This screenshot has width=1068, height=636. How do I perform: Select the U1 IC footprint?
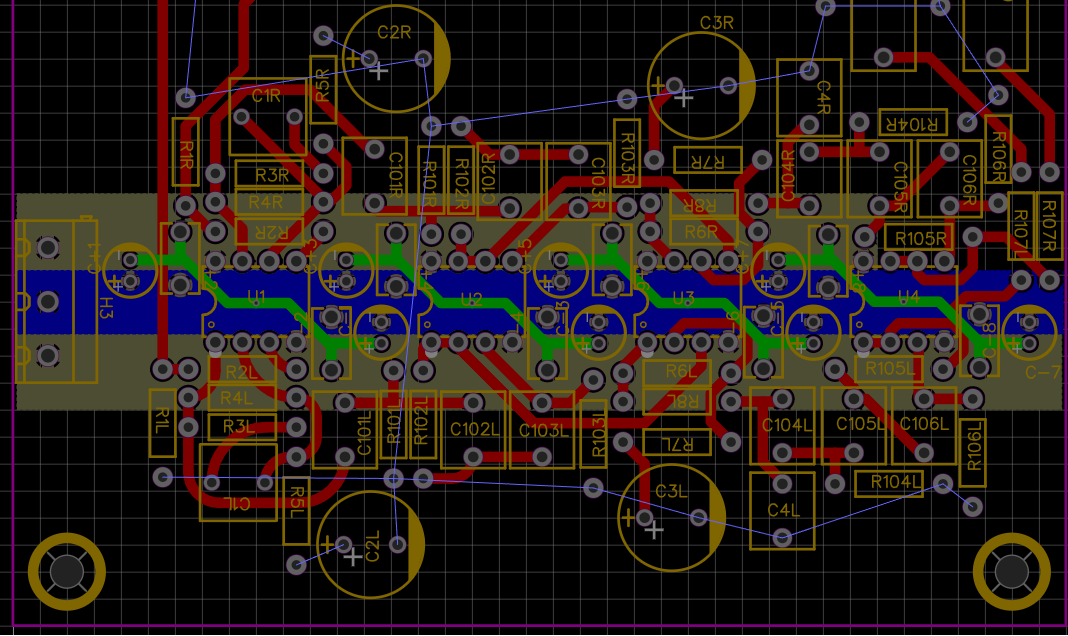[x=255, y=301]
